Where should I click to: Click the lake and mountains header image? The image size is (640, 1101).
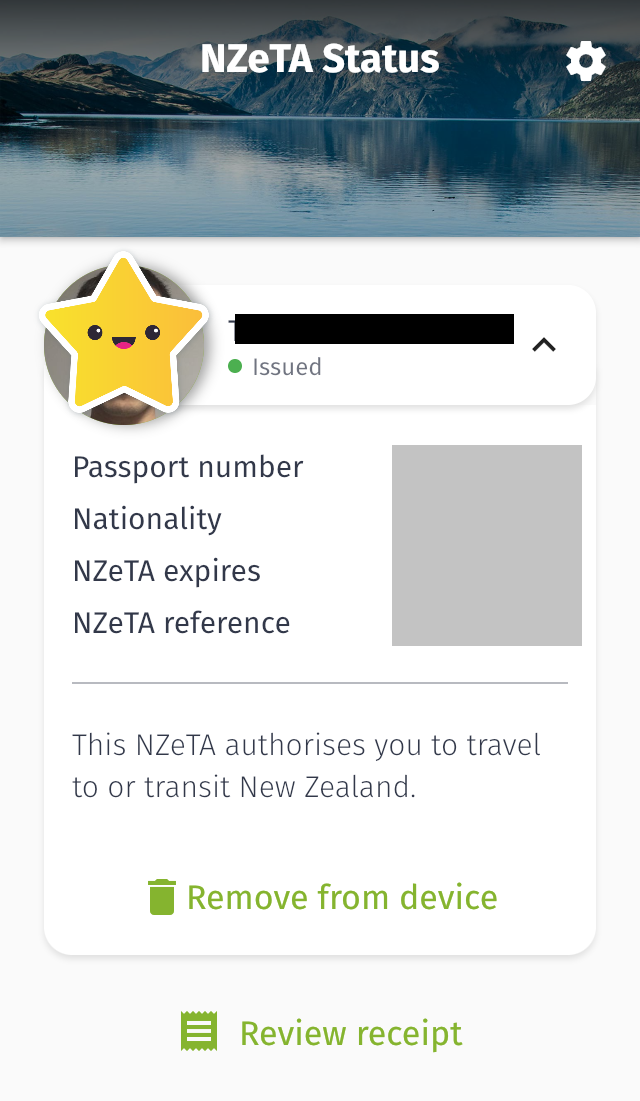[320, 160]
